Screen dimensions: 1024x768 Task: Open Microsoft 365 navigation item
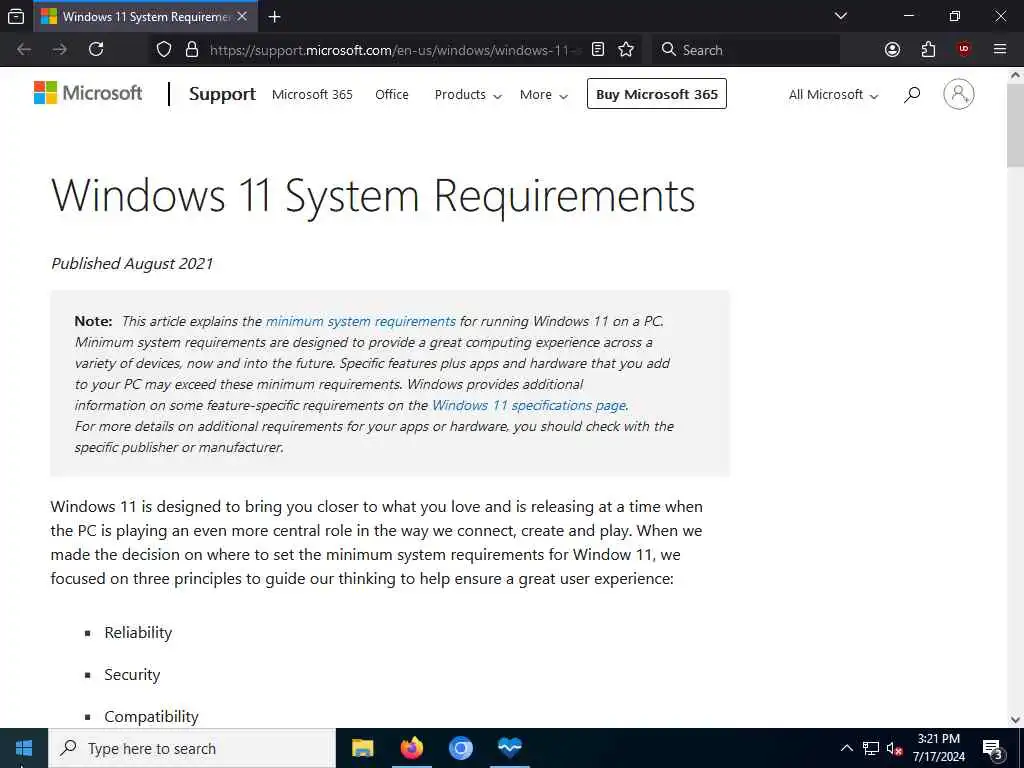(x=312, y=95)
